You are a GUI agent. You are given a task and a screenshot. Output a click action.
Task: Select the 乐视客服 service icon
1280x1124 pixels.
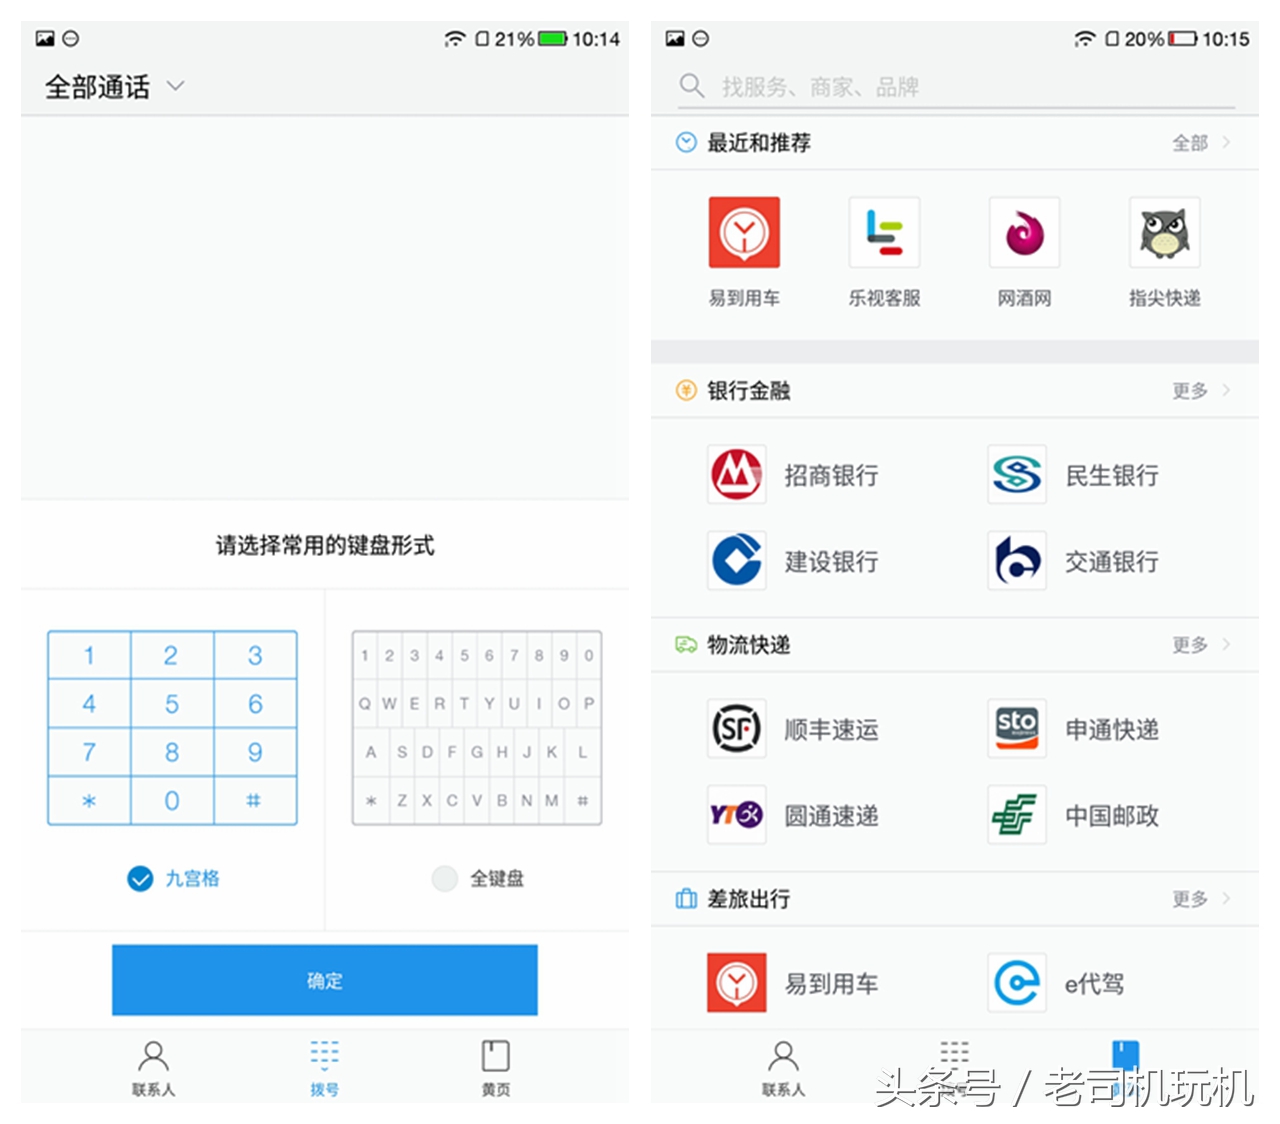(x=884, y=234)
